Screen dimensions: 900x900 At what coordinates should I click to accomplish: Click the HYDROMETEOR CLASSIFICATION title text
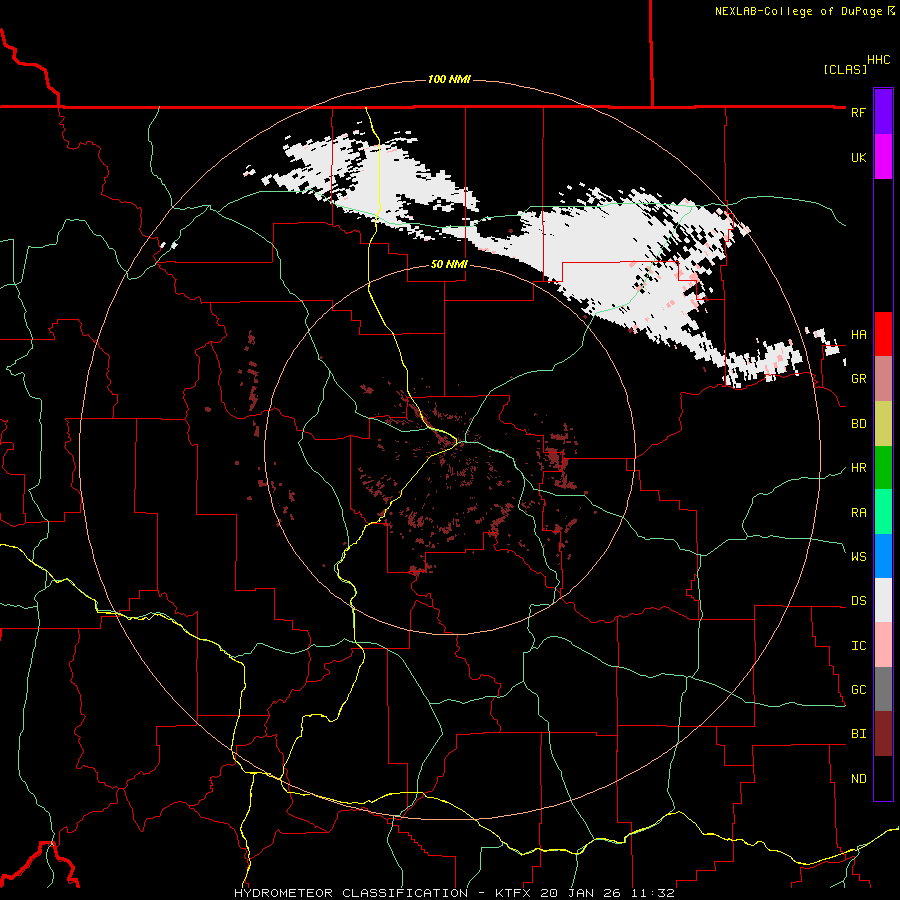tap(351, 893)
